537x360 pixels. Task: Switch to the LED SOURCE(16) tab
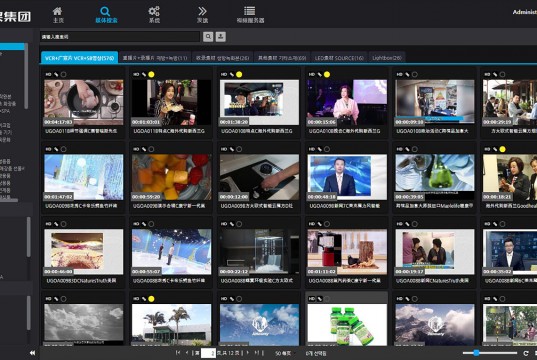(339, 58)
